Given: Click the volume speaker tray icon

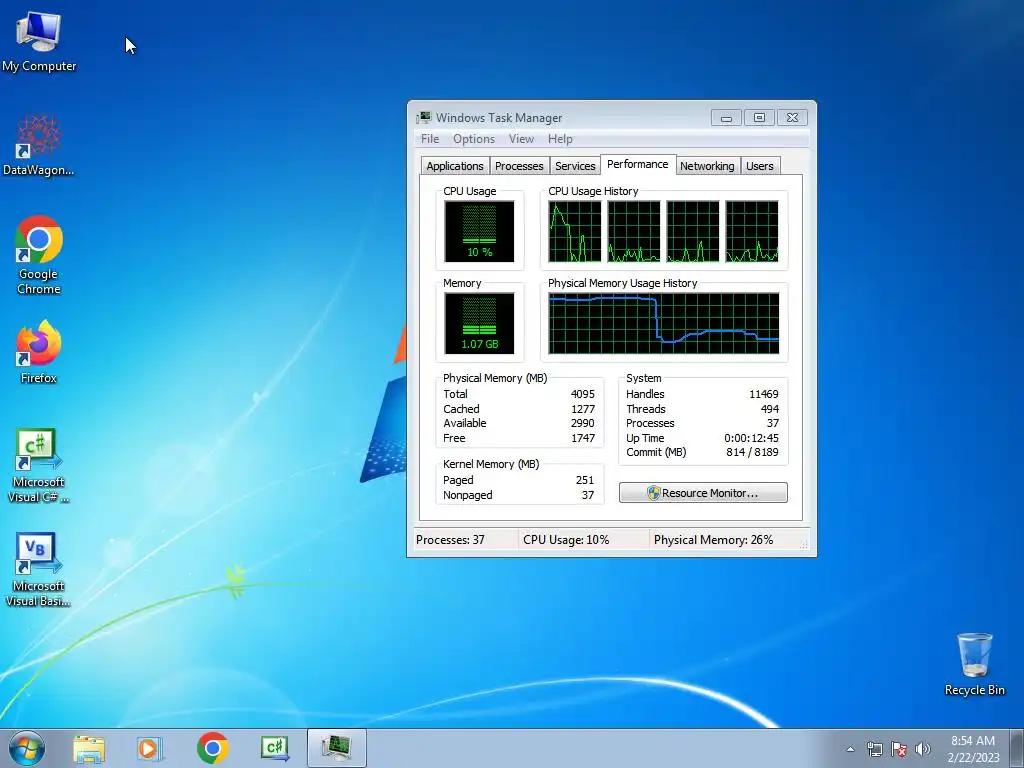Looking at the screenshot, I should (923, 749).
